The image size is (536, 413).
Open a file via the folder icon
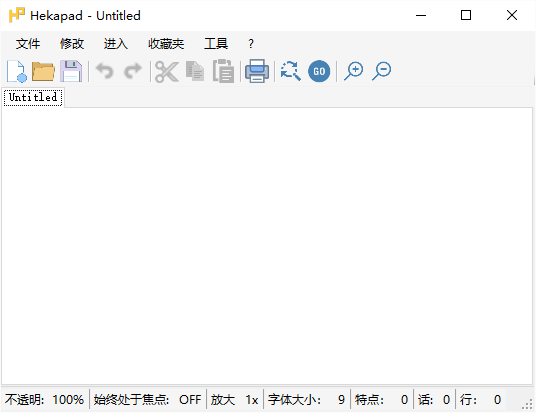click(43, 71)
